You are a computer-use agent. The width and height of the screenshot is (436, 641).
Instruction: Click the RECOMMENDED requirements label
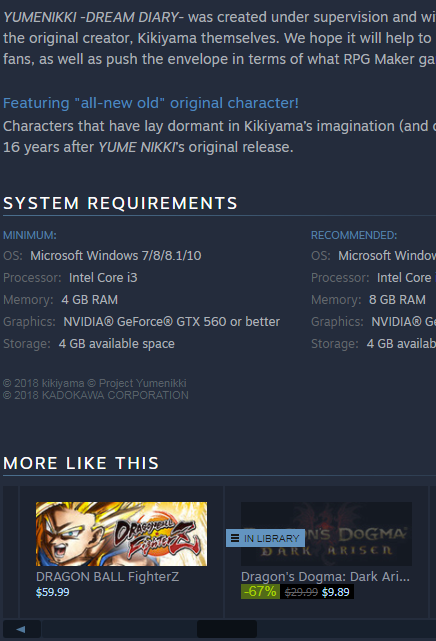tap(354, 235)
